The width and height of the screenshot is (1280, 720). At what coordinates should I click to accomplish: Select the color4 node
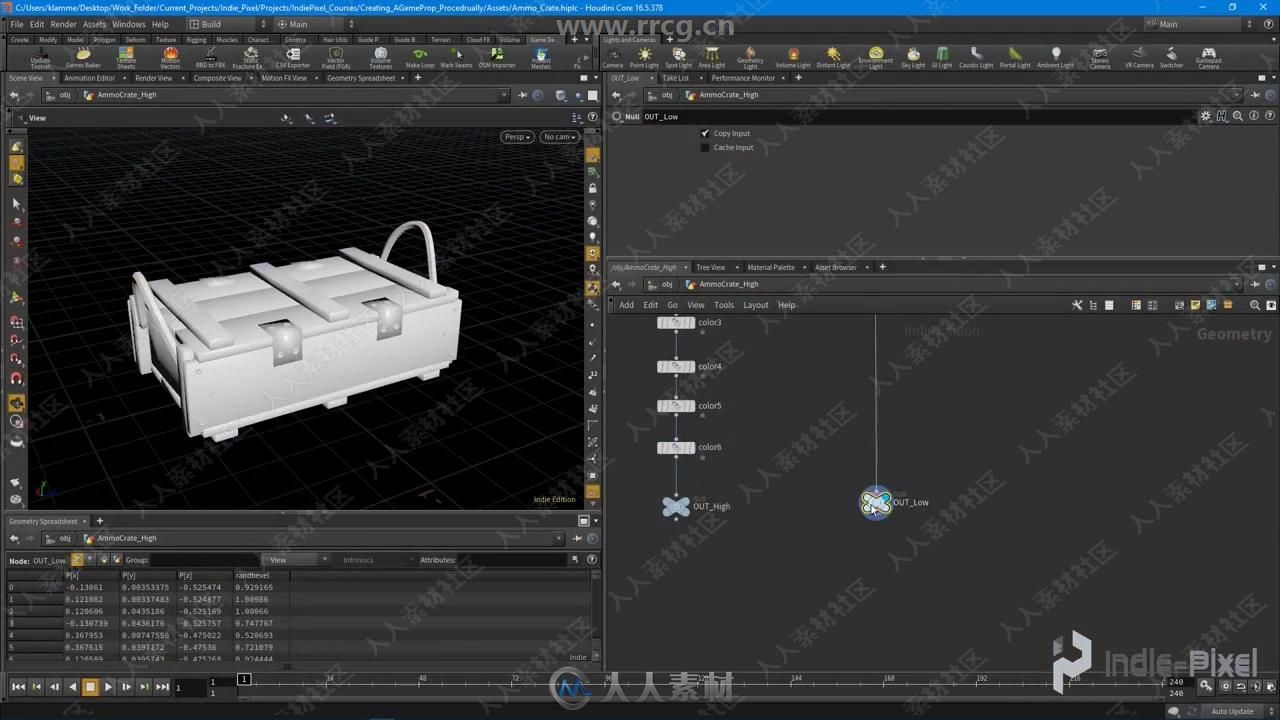tap(676, 367)
